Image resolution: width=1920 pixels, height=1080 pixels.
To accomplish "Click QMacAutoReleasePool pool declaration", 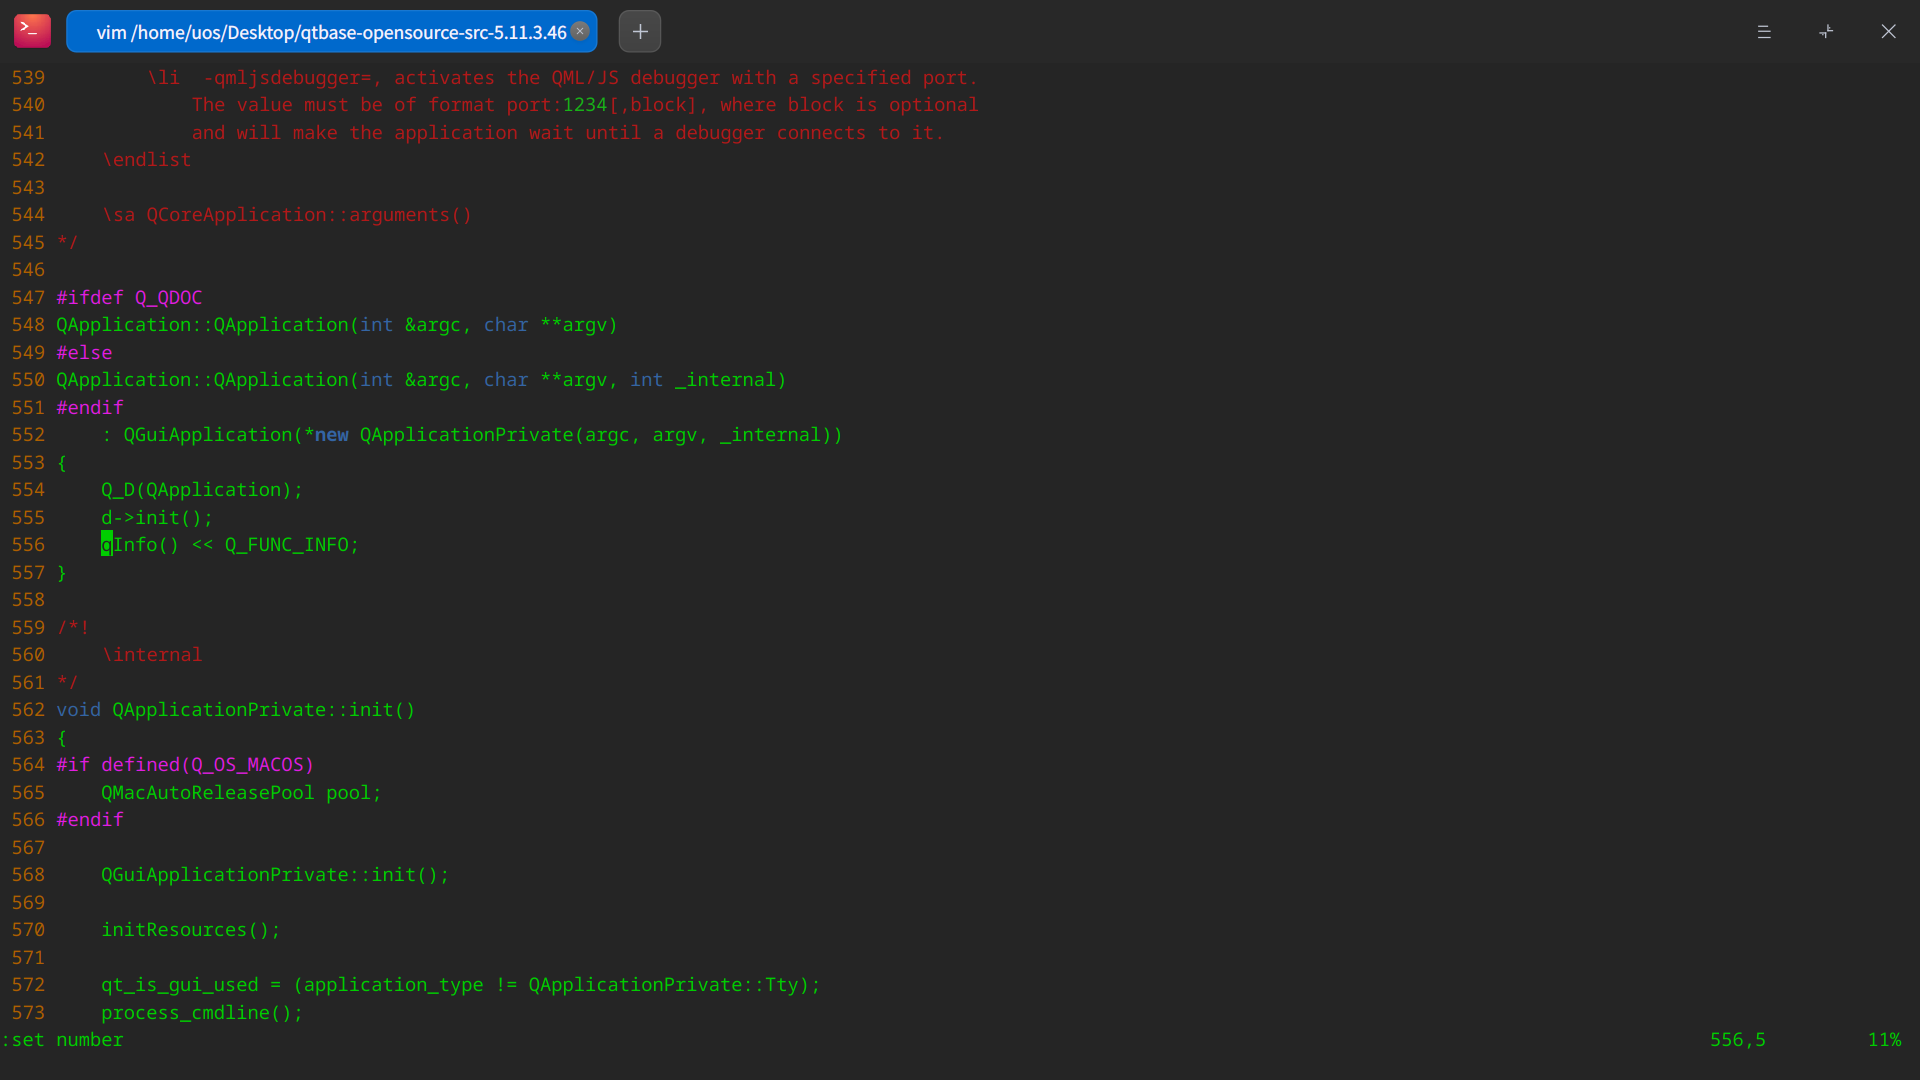I will (240, 793).
